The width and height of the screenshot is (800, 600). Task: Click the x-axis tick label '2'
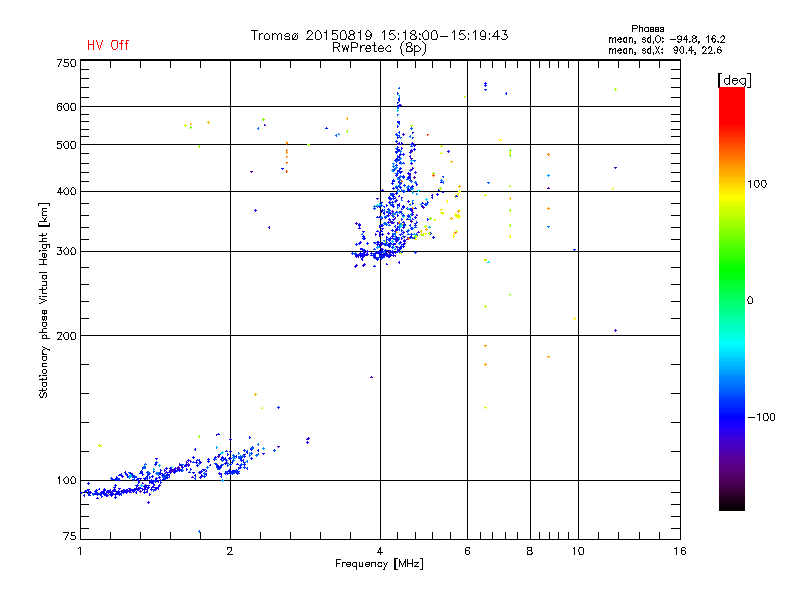pyautogui.click(x=230, y=551)
